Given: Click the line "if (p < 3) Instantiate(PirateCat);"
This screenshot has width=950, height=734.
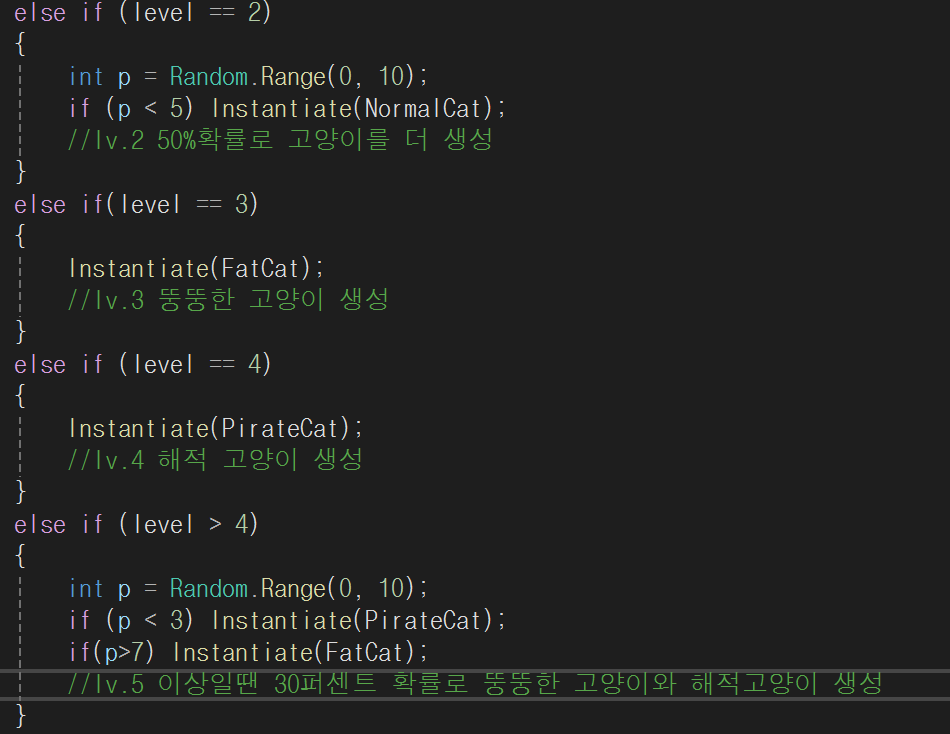Looking at the screenshot, I should (x=287, y=620).
